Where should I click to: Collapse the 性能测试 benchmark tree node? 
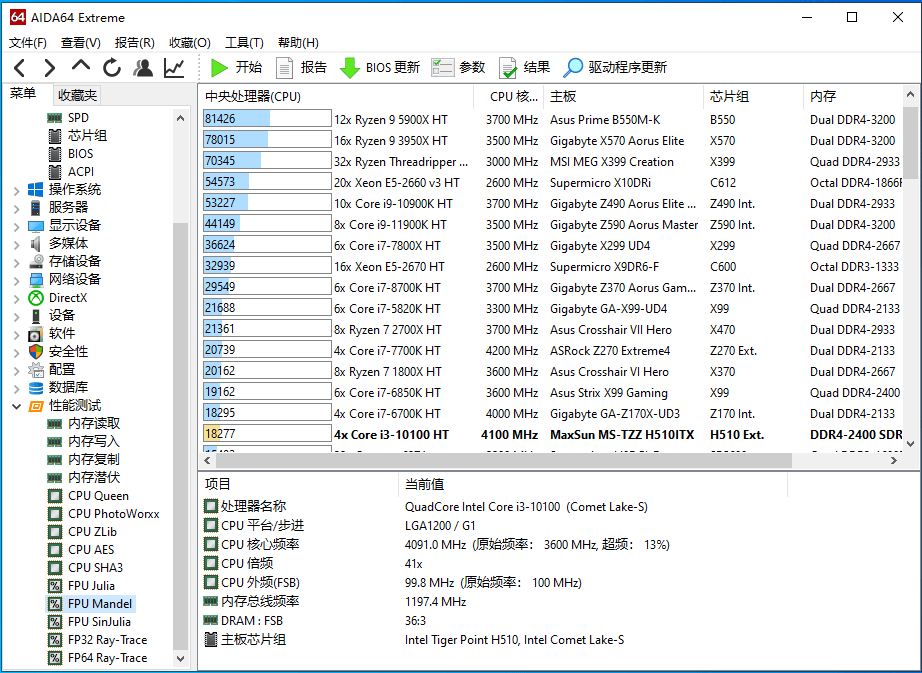[x=16, y=406]
